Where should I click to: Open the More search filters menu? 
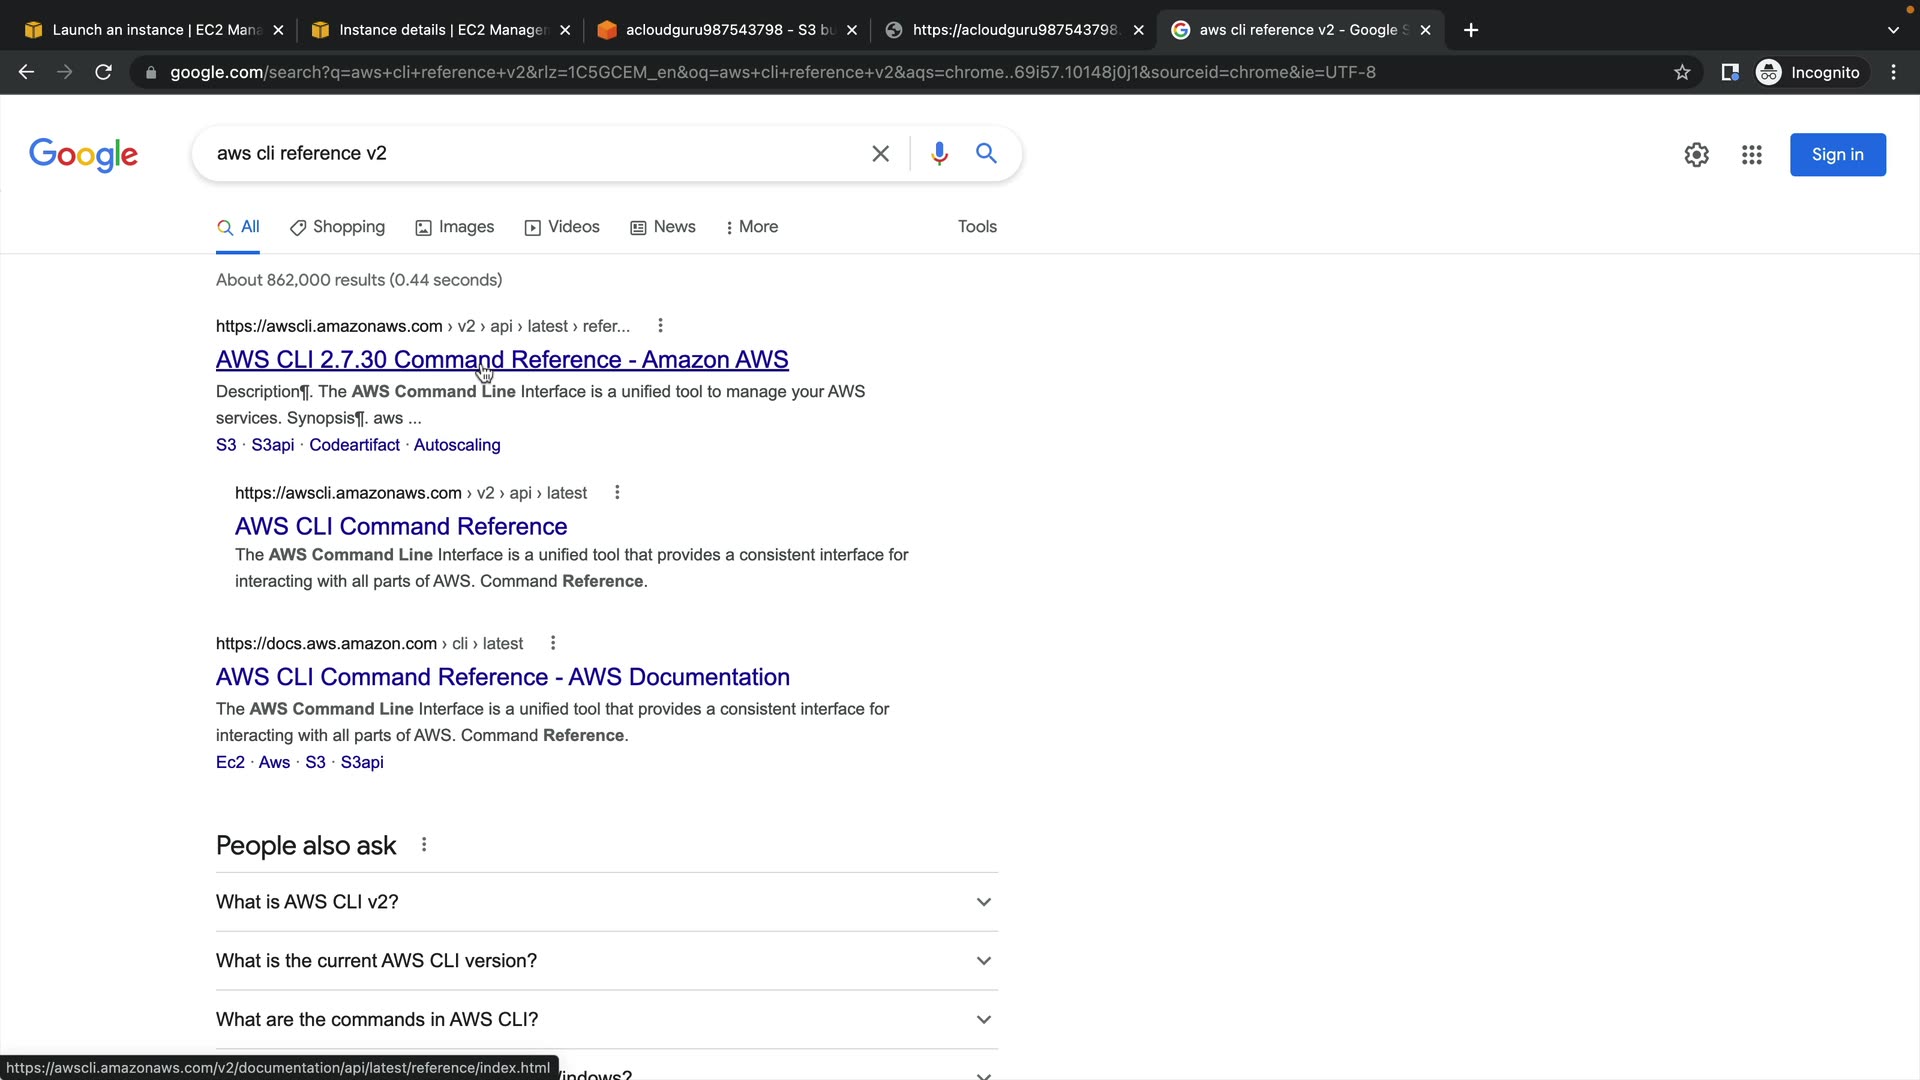coord(751,227)
